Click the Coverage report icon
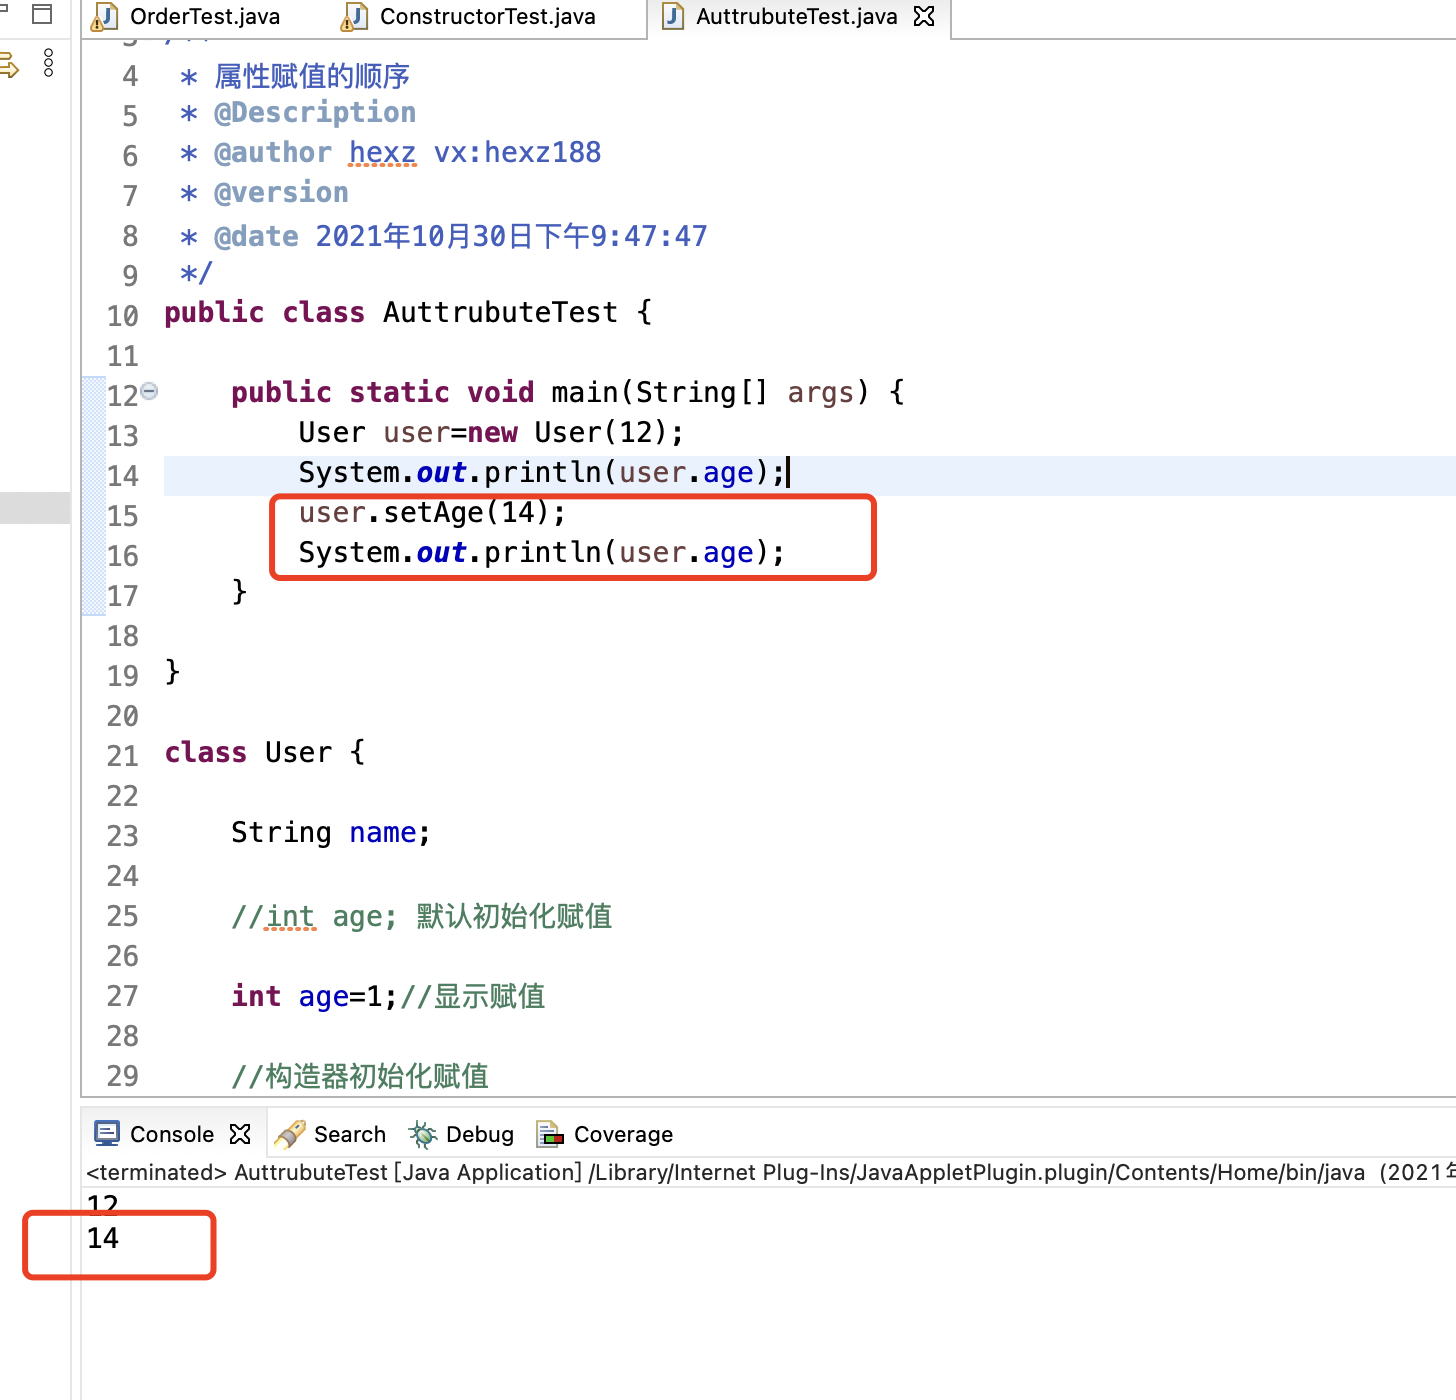This screenshot has width=1456, height=1400. 550,1134
